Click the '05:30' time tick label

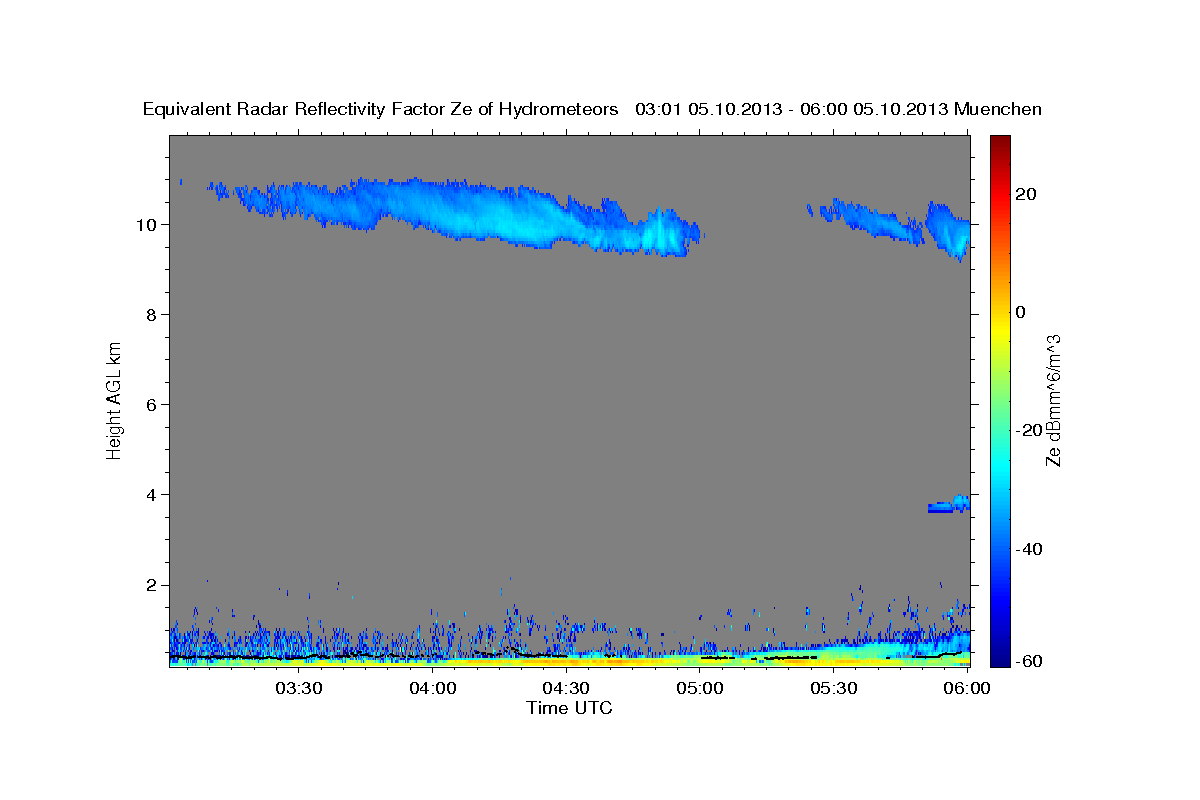click(834, 689)
